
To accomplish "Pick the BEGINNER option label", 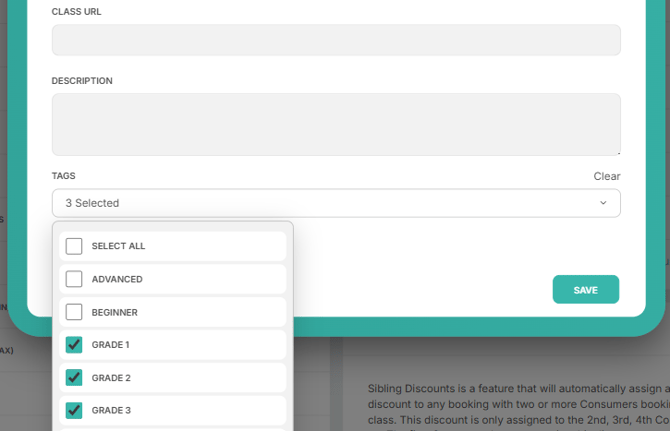I will tap(115, 312).
